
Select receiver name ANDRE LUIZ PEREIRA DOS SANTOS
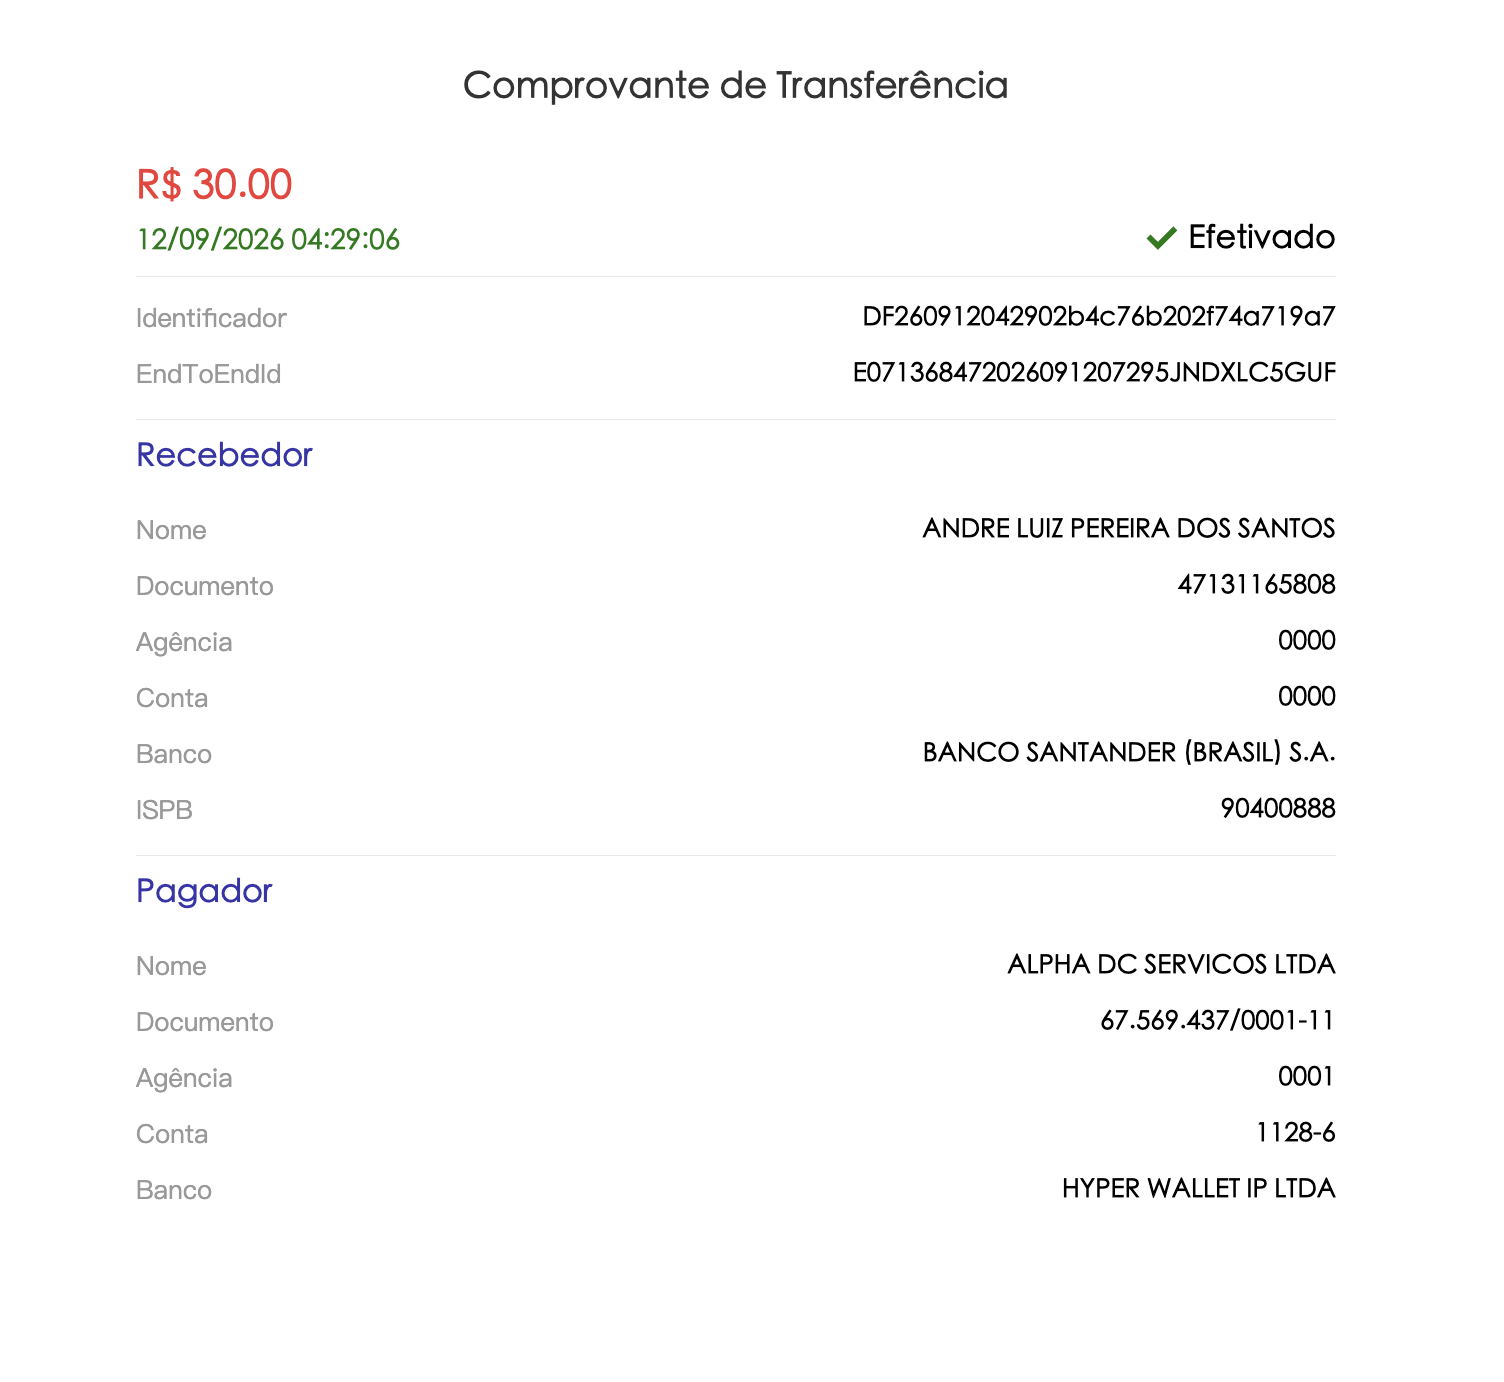coord(1129,528)
